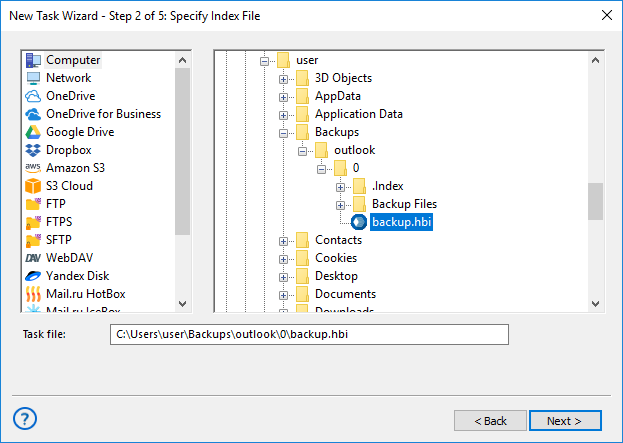Click the .Index folder icon
Screen dimensions: 623x443
360,186
